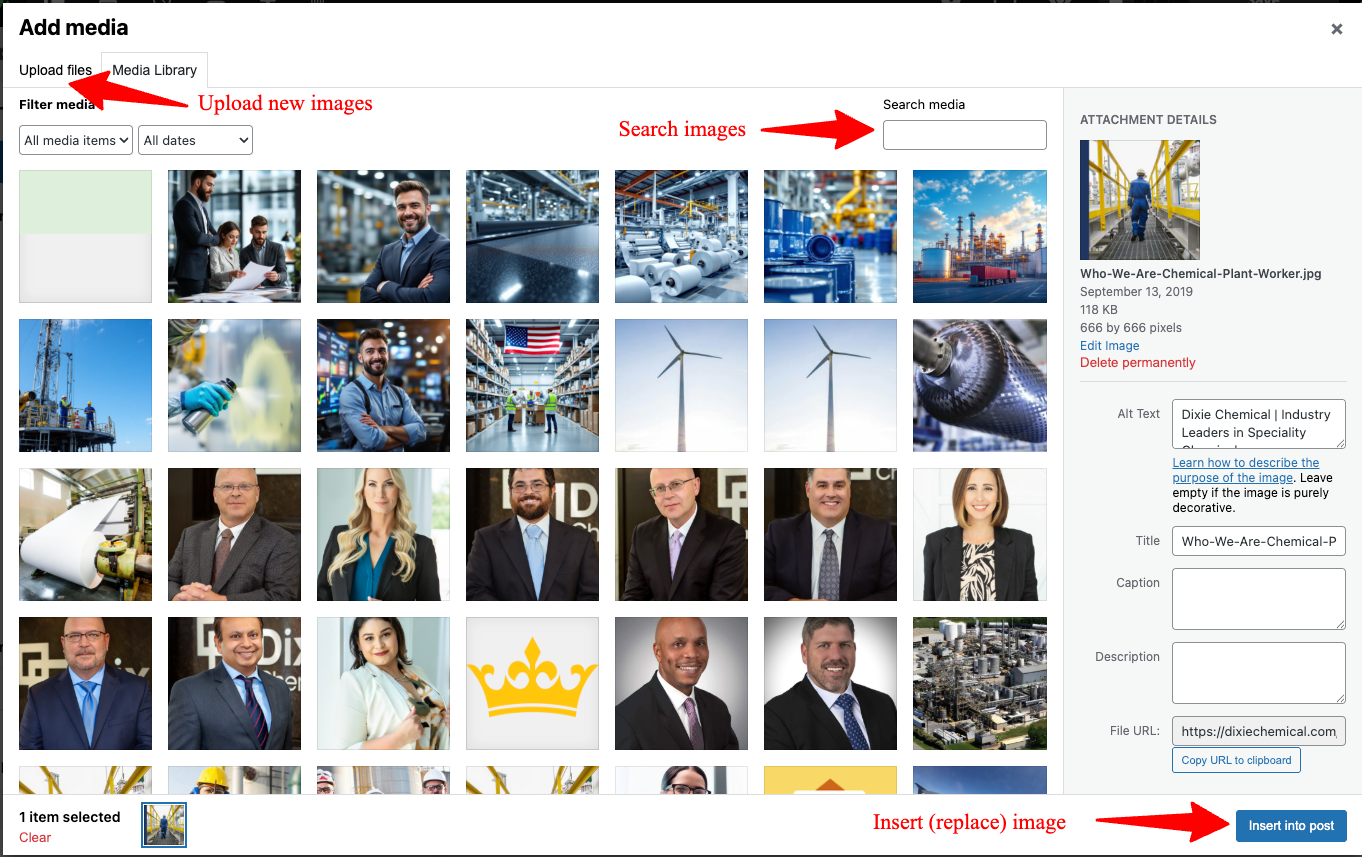Click the Search media input field
Viewport: 1362px width, 857px height.
[x=965, y=135]
